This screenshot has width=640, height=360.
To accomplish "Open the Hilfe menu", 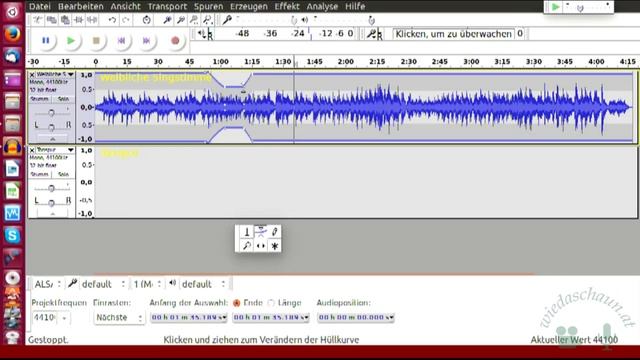I will click(355, 6).
